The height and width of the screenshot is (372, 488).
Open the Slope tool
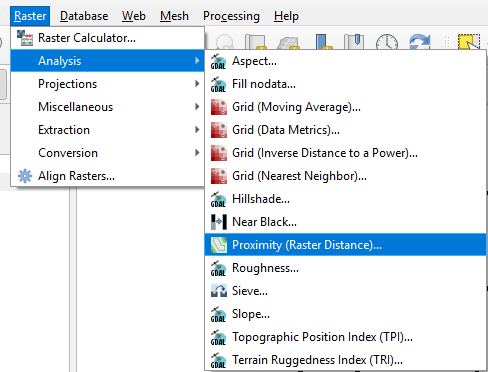pyautogui.click(x=345, y=314)
